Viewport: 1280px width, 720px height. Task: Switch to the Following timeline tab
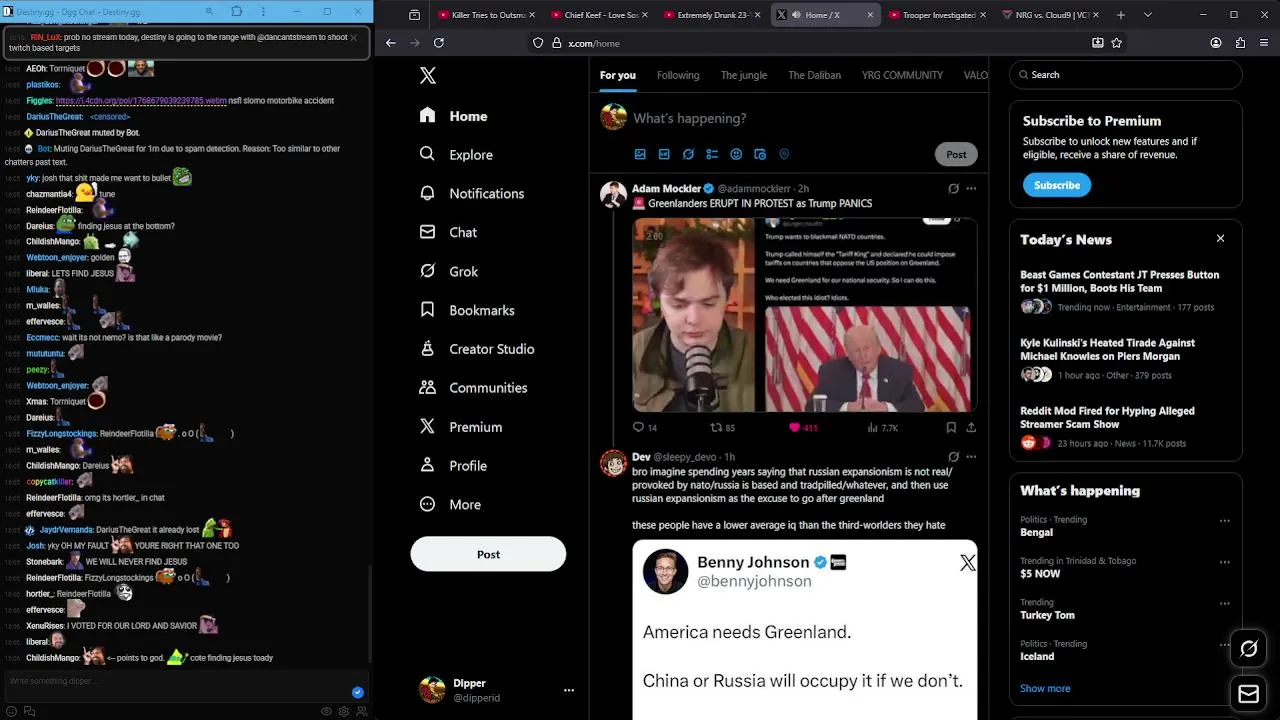678,75
